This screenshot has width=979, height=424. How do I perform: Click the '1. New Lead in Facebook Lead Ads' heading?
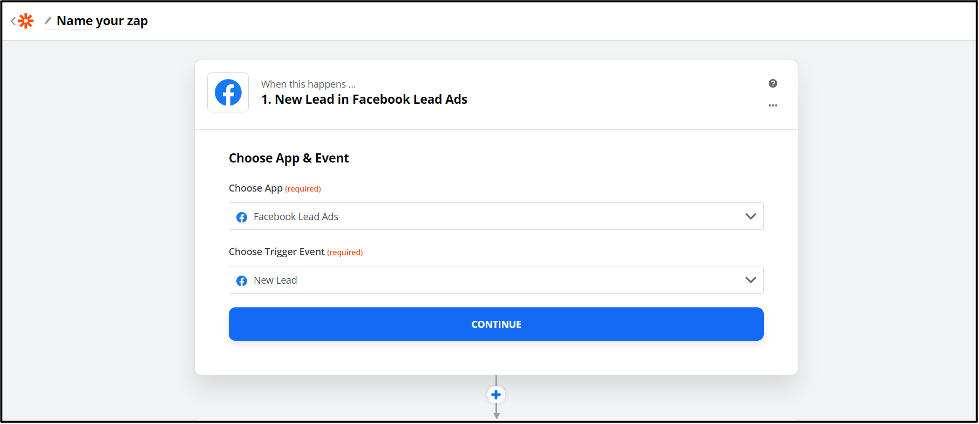[x=364, y=99]
